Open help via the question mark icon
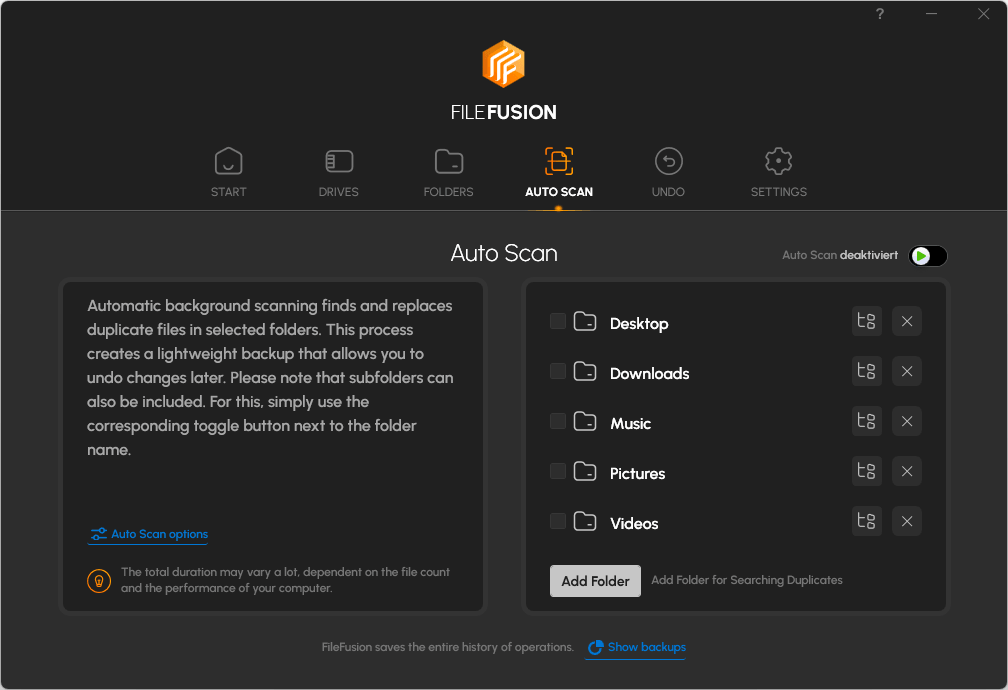Image resolution: width=1008 pixels, height=690 pixels. tap(879, 14)
